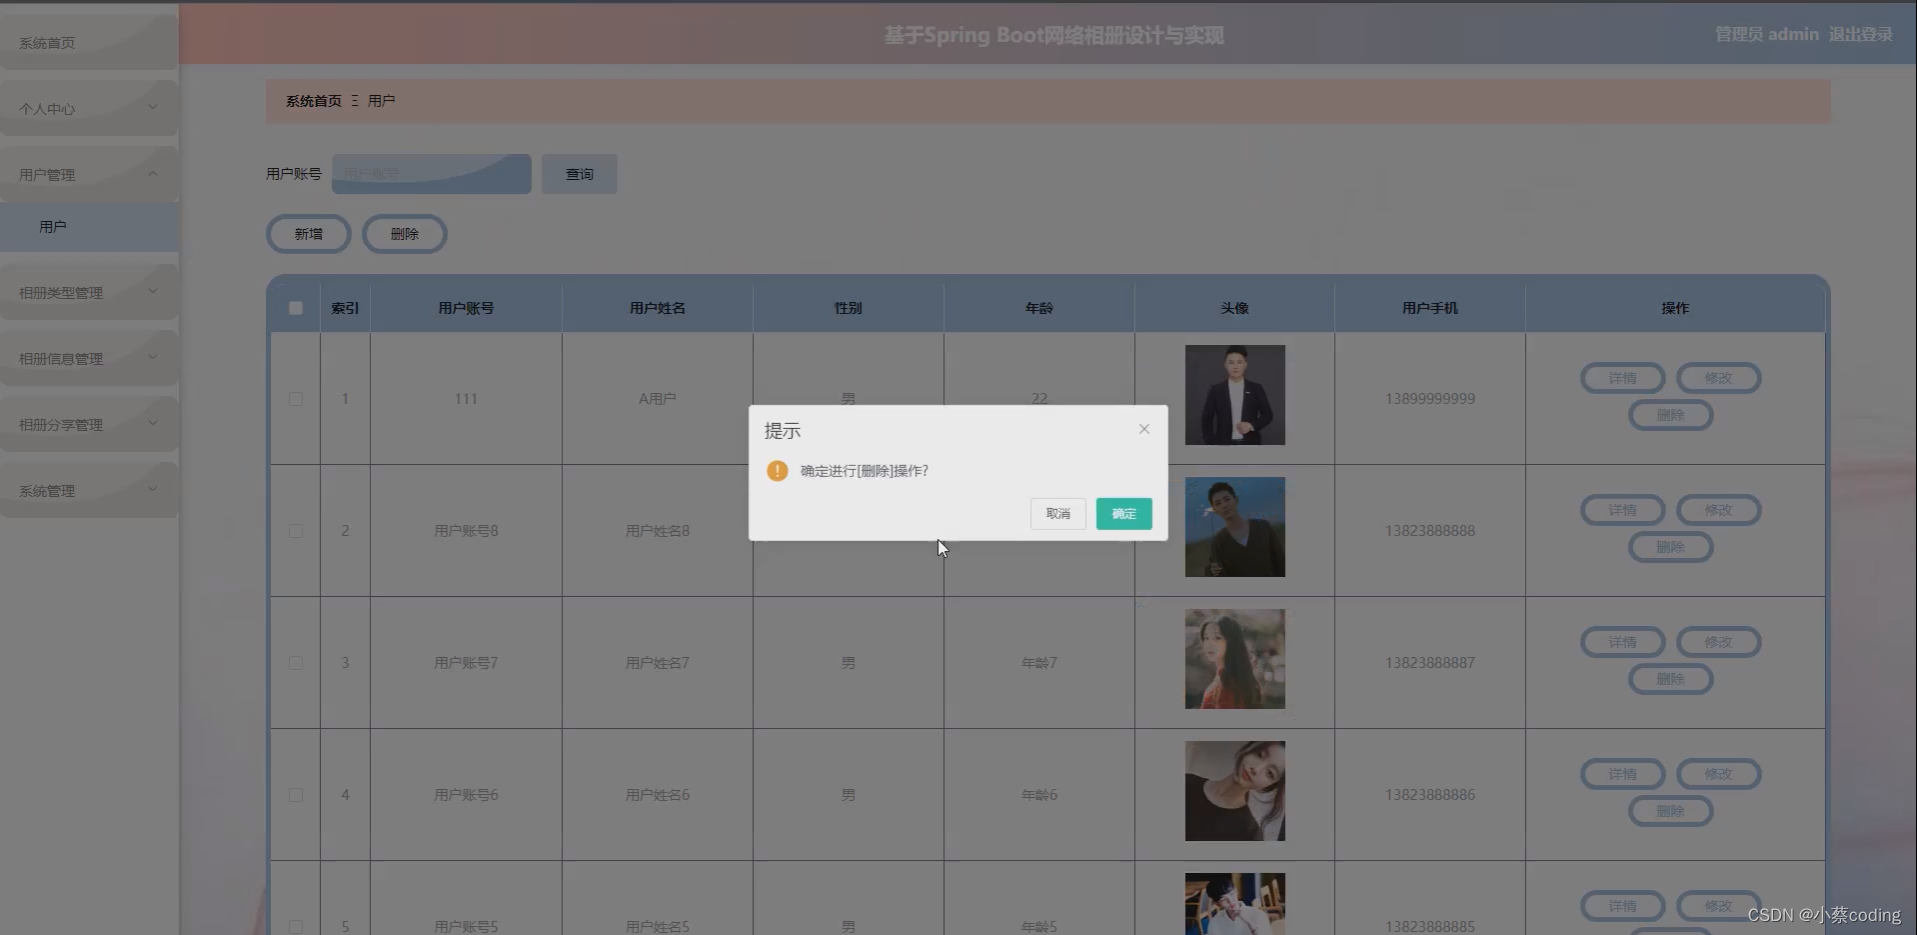Open 详情 for 用户账号5

click(x=1622, y=906)
